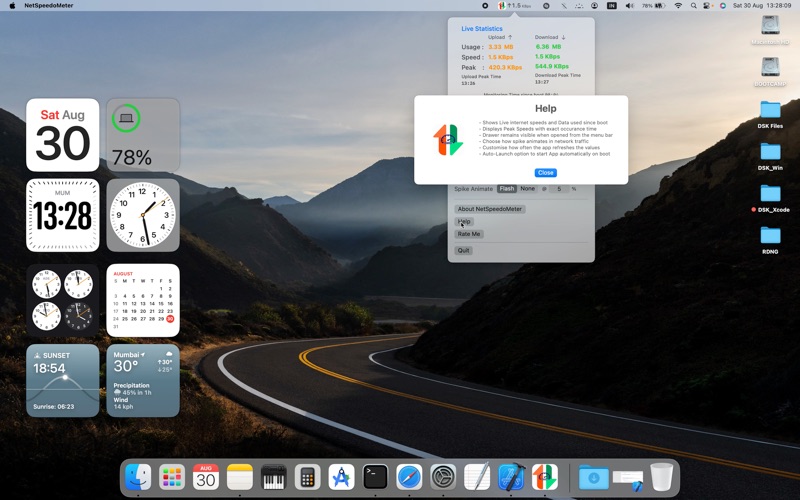800x500 pixels.
Task: Click the Help button in the drawer
Action: pyautogui.click(x=464, y=221)
